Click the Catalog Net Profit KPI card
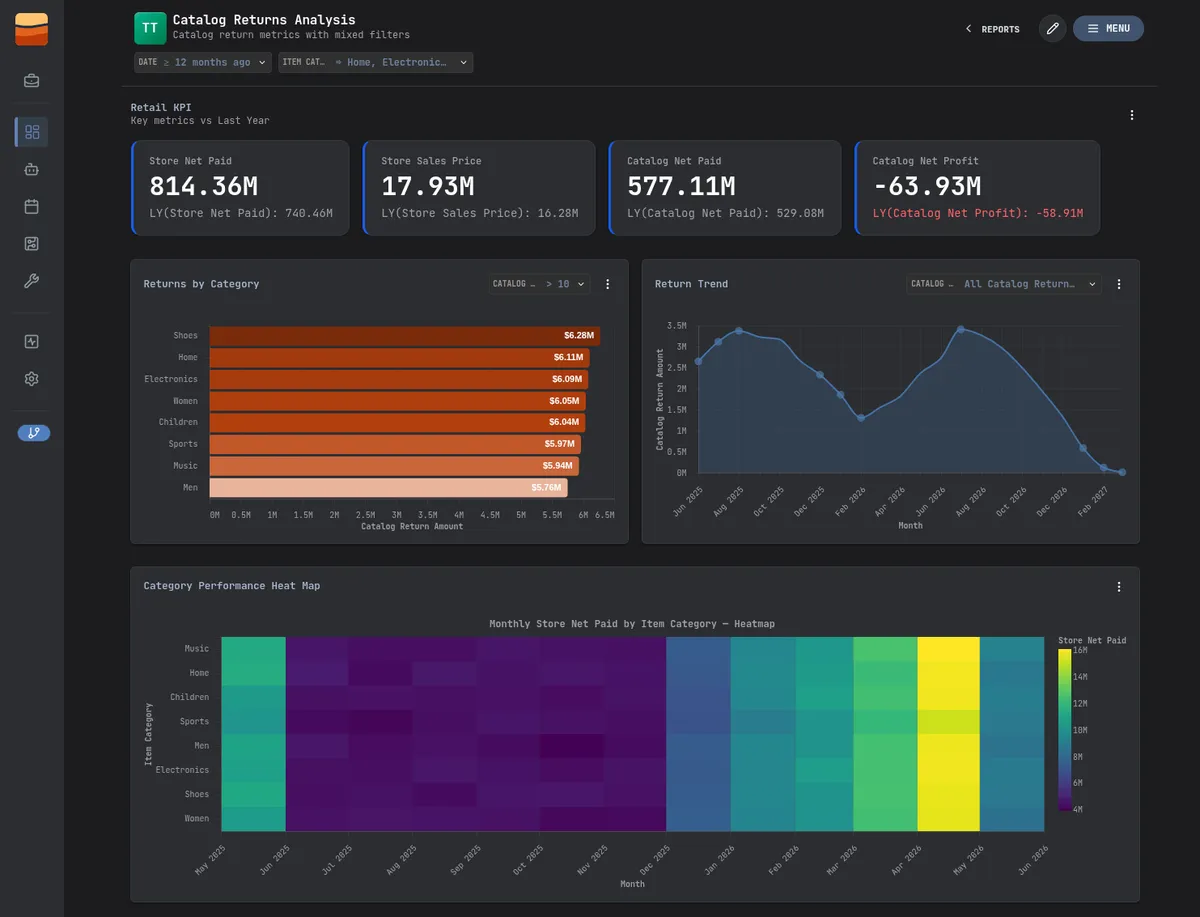Screen dimensions: 1200x917 tap(977, 188)
